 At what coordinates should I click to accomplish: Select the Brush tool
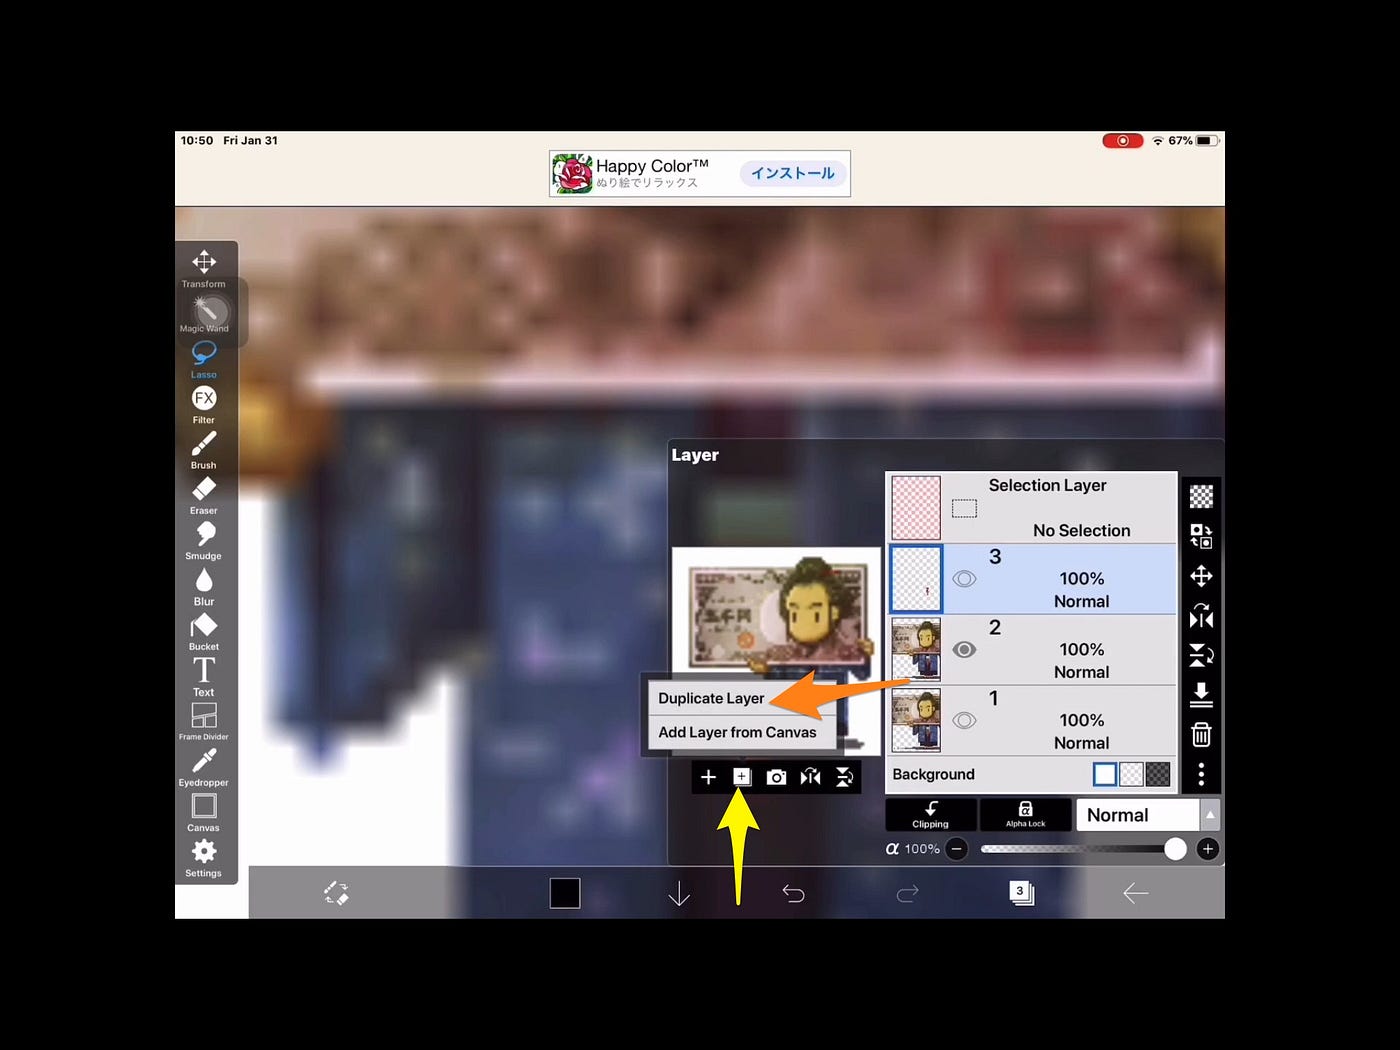tap(204, 449)
